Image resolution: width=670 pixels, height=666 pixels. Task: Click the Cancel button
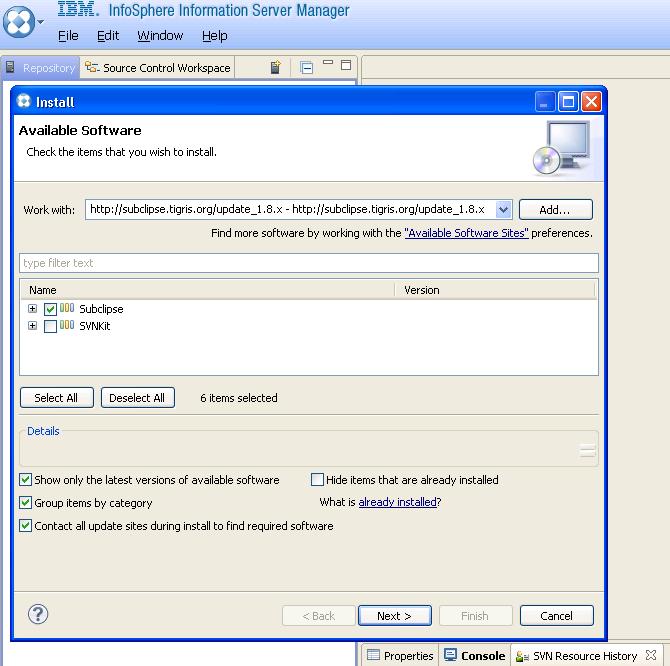pyautogui.click(x=556, y=616)
